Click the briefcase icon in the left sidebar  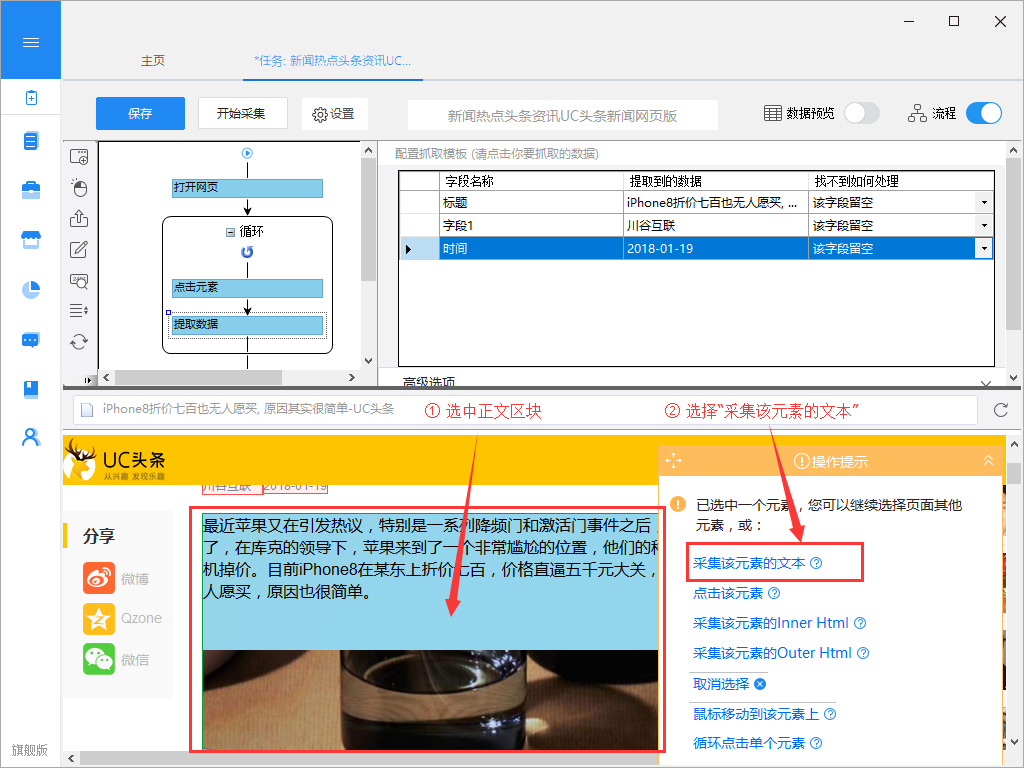31,190
